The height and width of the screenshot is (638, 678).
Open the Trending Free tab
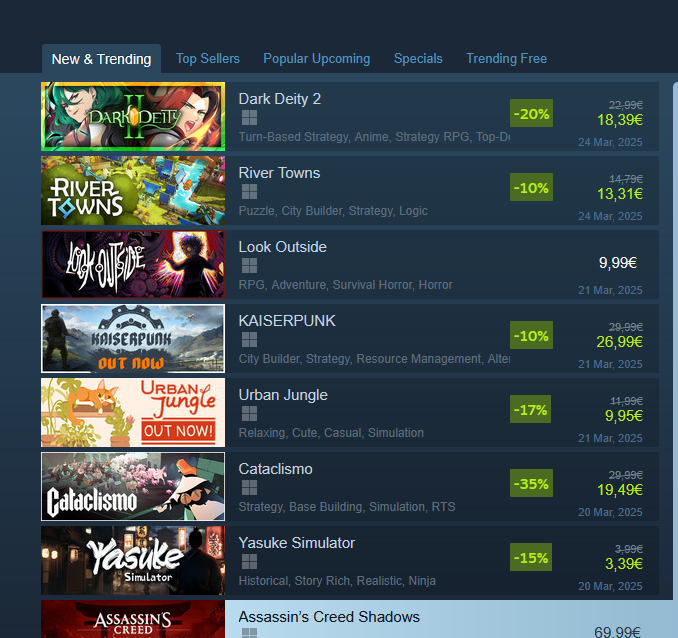(x=506, y=58)
